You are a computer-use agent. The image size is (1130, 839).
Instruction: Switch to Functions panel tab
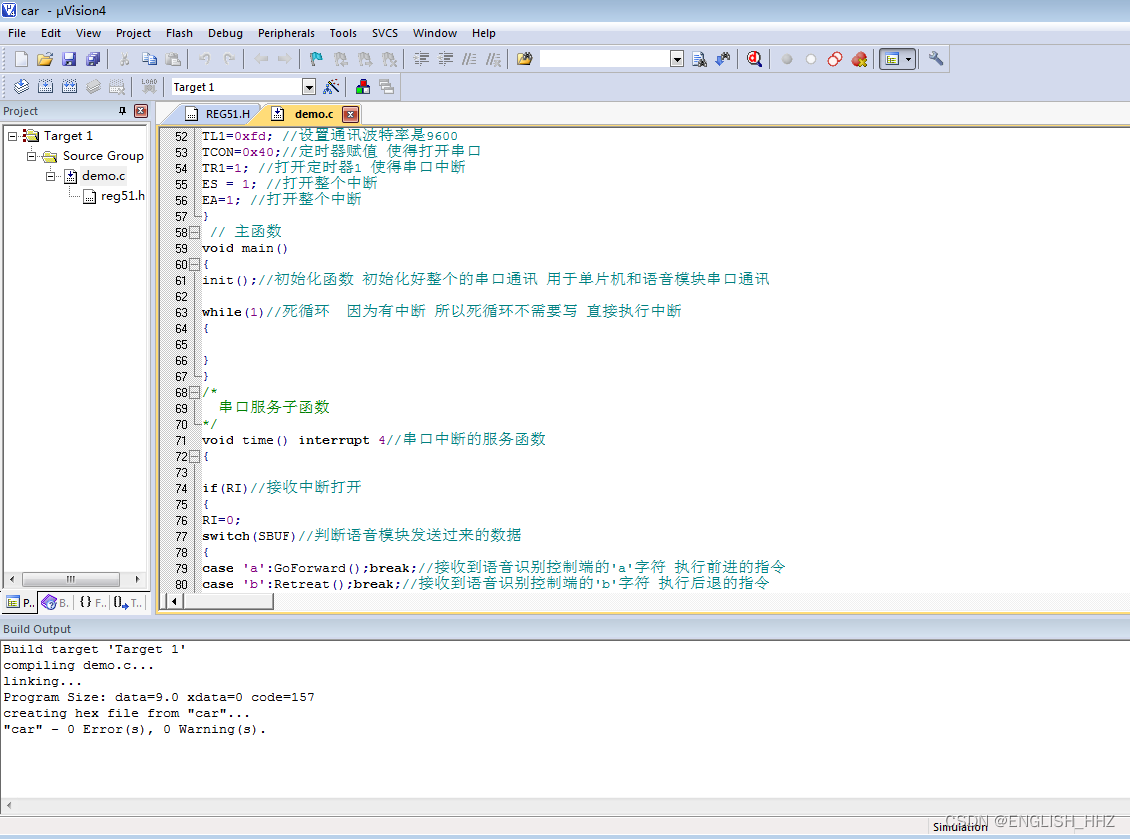pos(92,603)
